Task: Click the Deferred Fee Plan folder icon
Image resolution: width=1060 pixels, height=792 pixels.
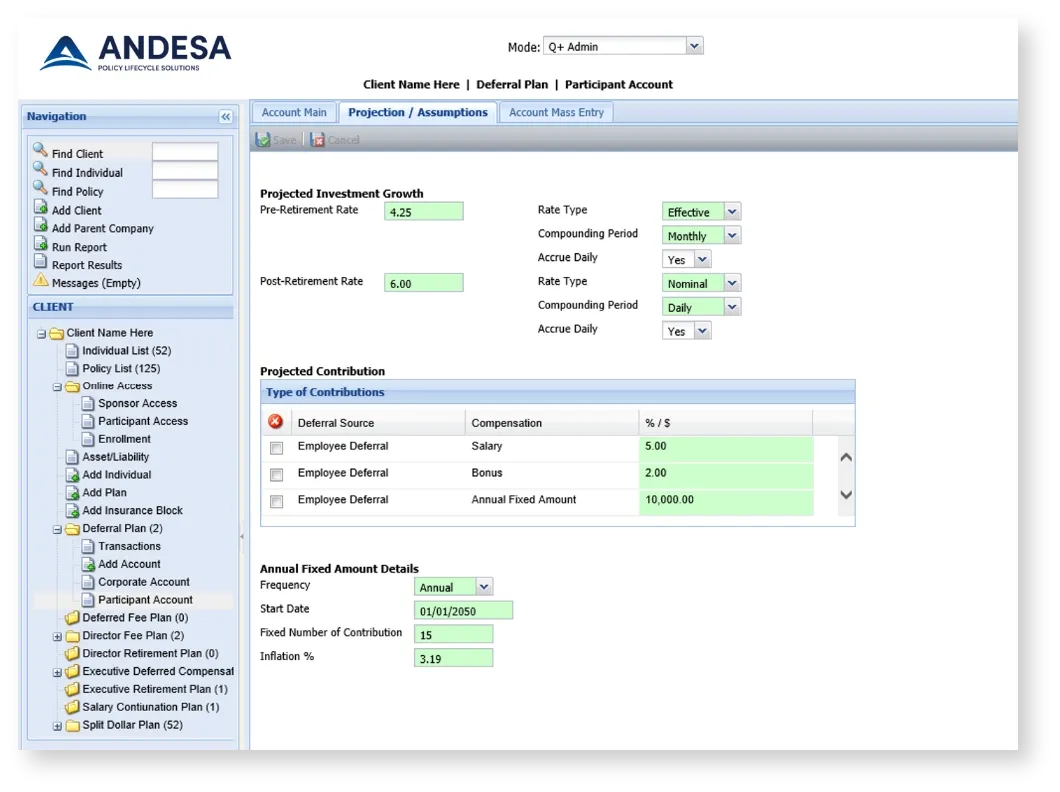Action: tap(72, 618)
